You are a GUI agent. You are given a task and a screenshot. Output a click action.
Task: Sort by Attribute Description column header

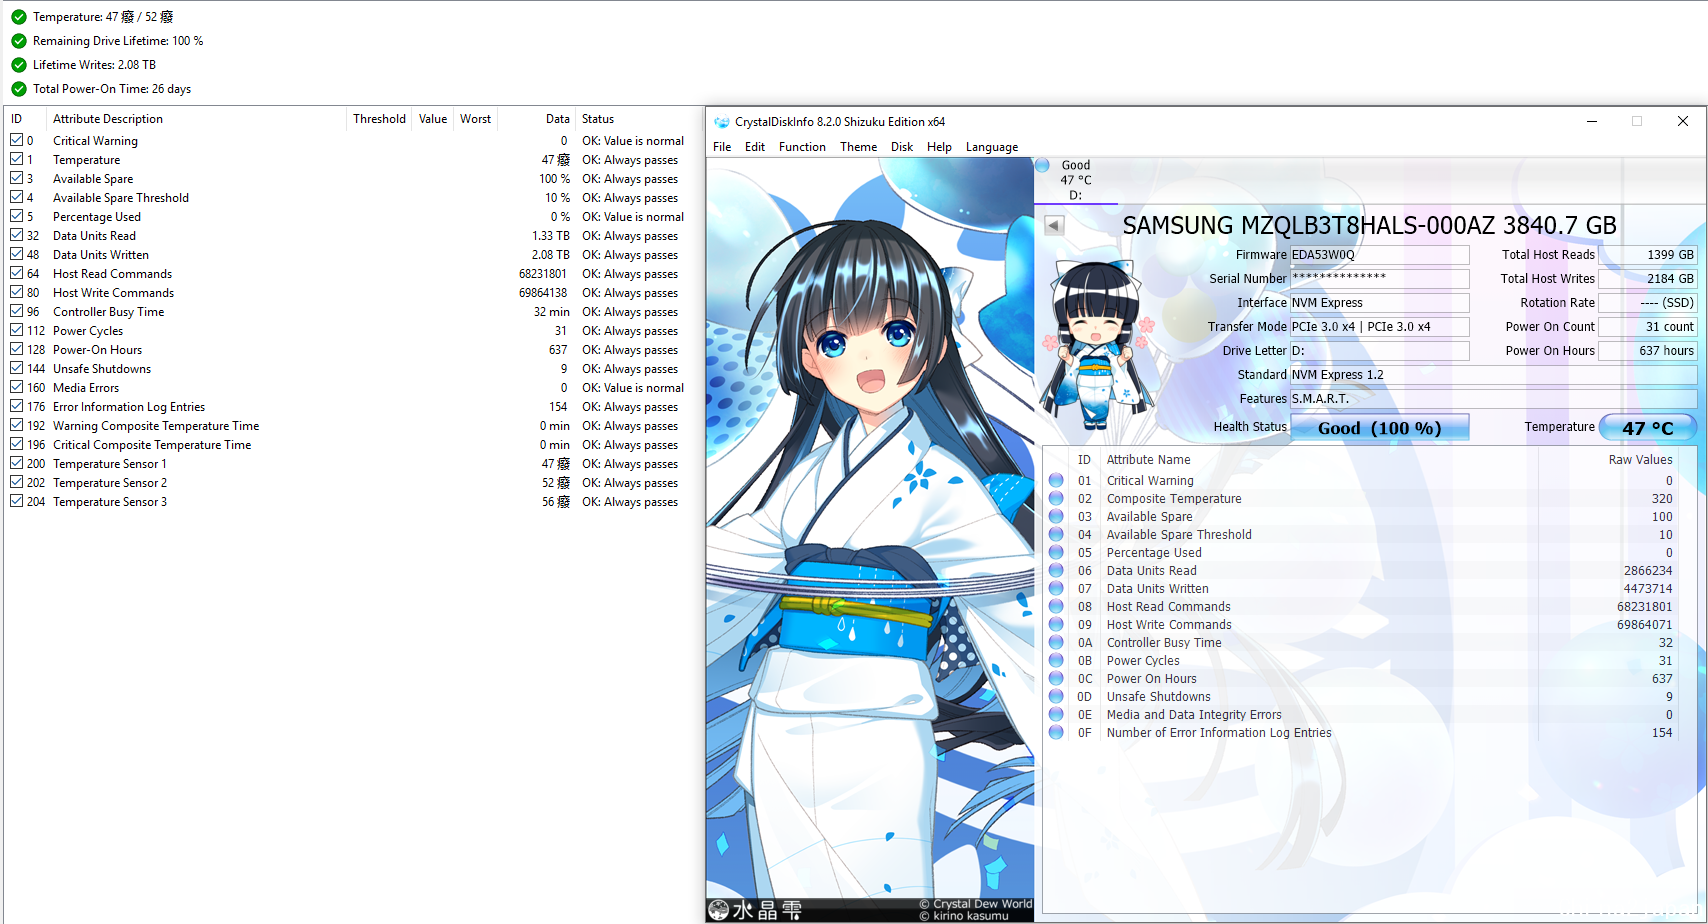pos(108,119)
